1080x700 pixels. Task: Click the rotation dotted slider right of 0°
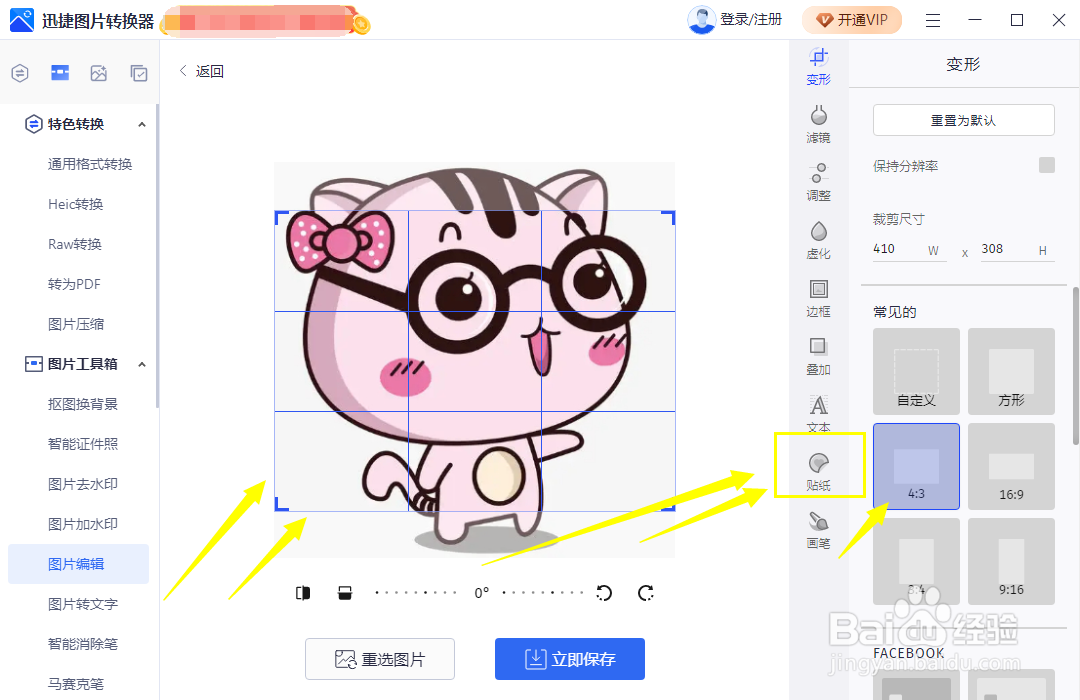543,593
